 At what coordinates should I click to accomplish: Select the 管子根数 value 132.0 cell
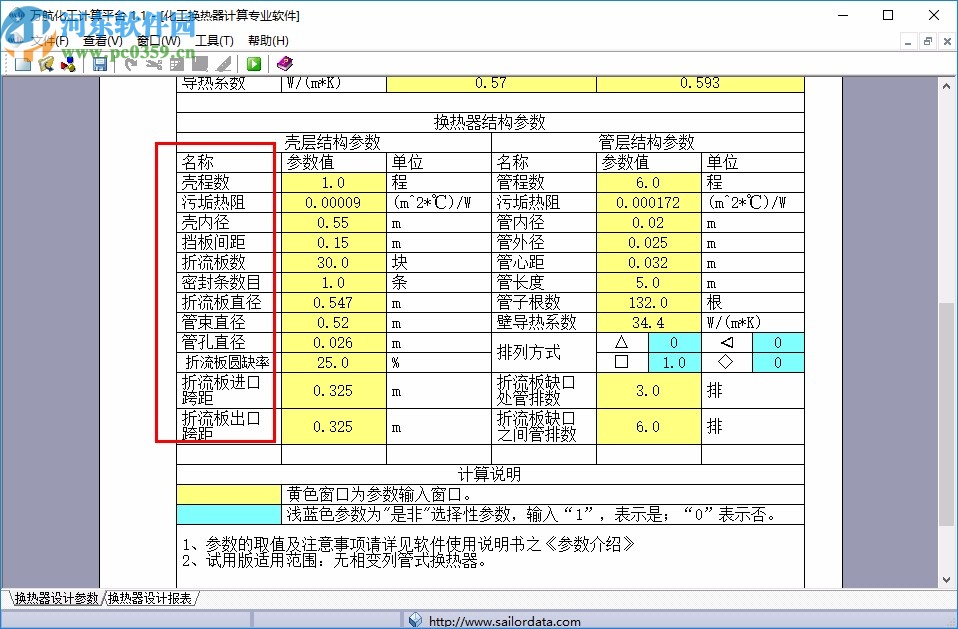click(649, 303)
